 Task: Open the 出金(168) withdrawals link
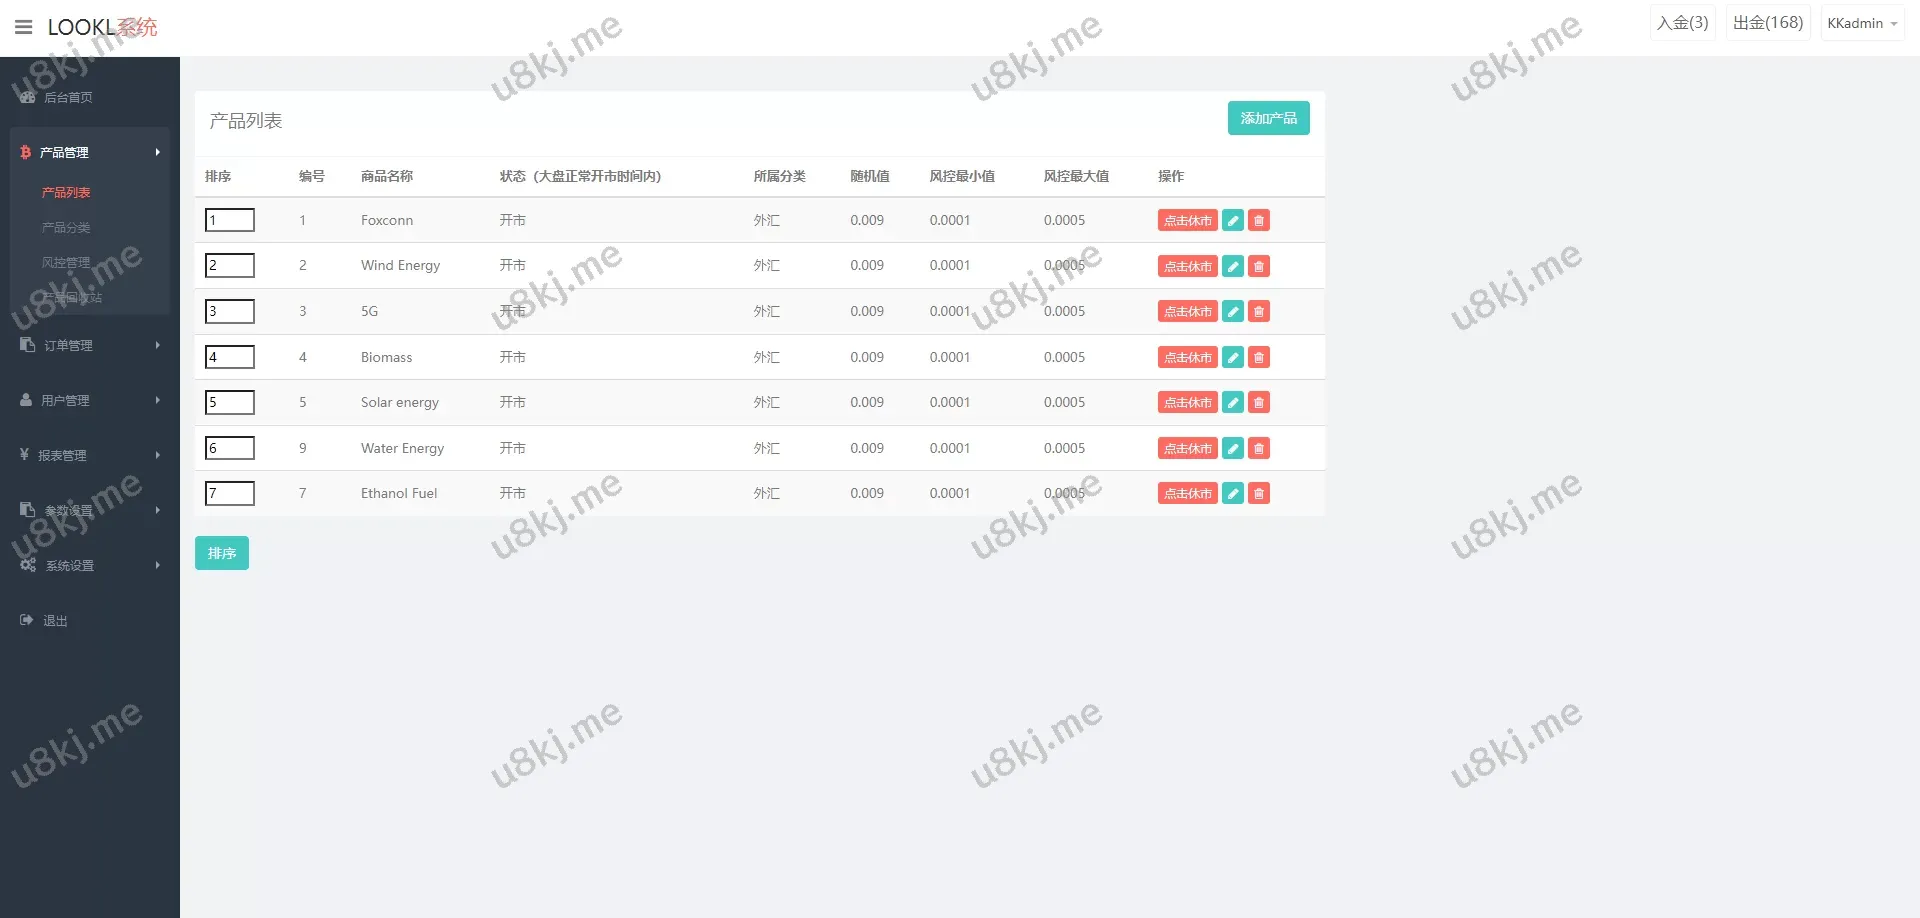pyautogui.click(x=1767, y=23)
